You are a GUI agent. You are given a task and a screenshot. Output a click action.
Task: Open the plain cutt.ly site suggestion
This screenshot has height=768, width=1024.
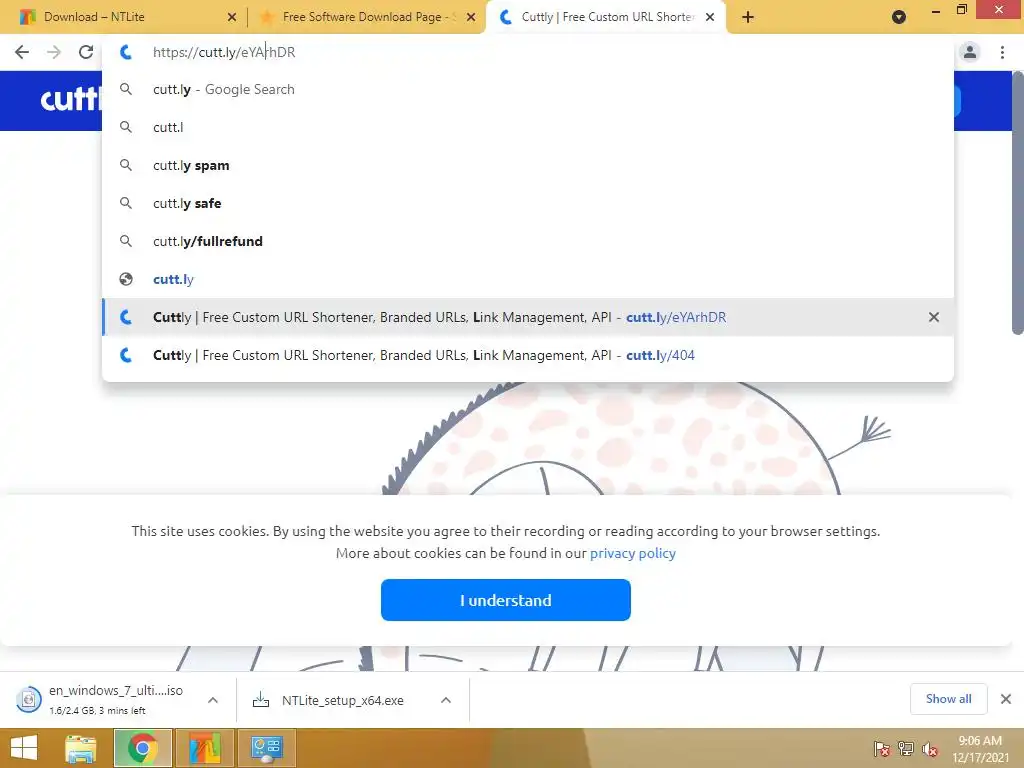point(528,279)
